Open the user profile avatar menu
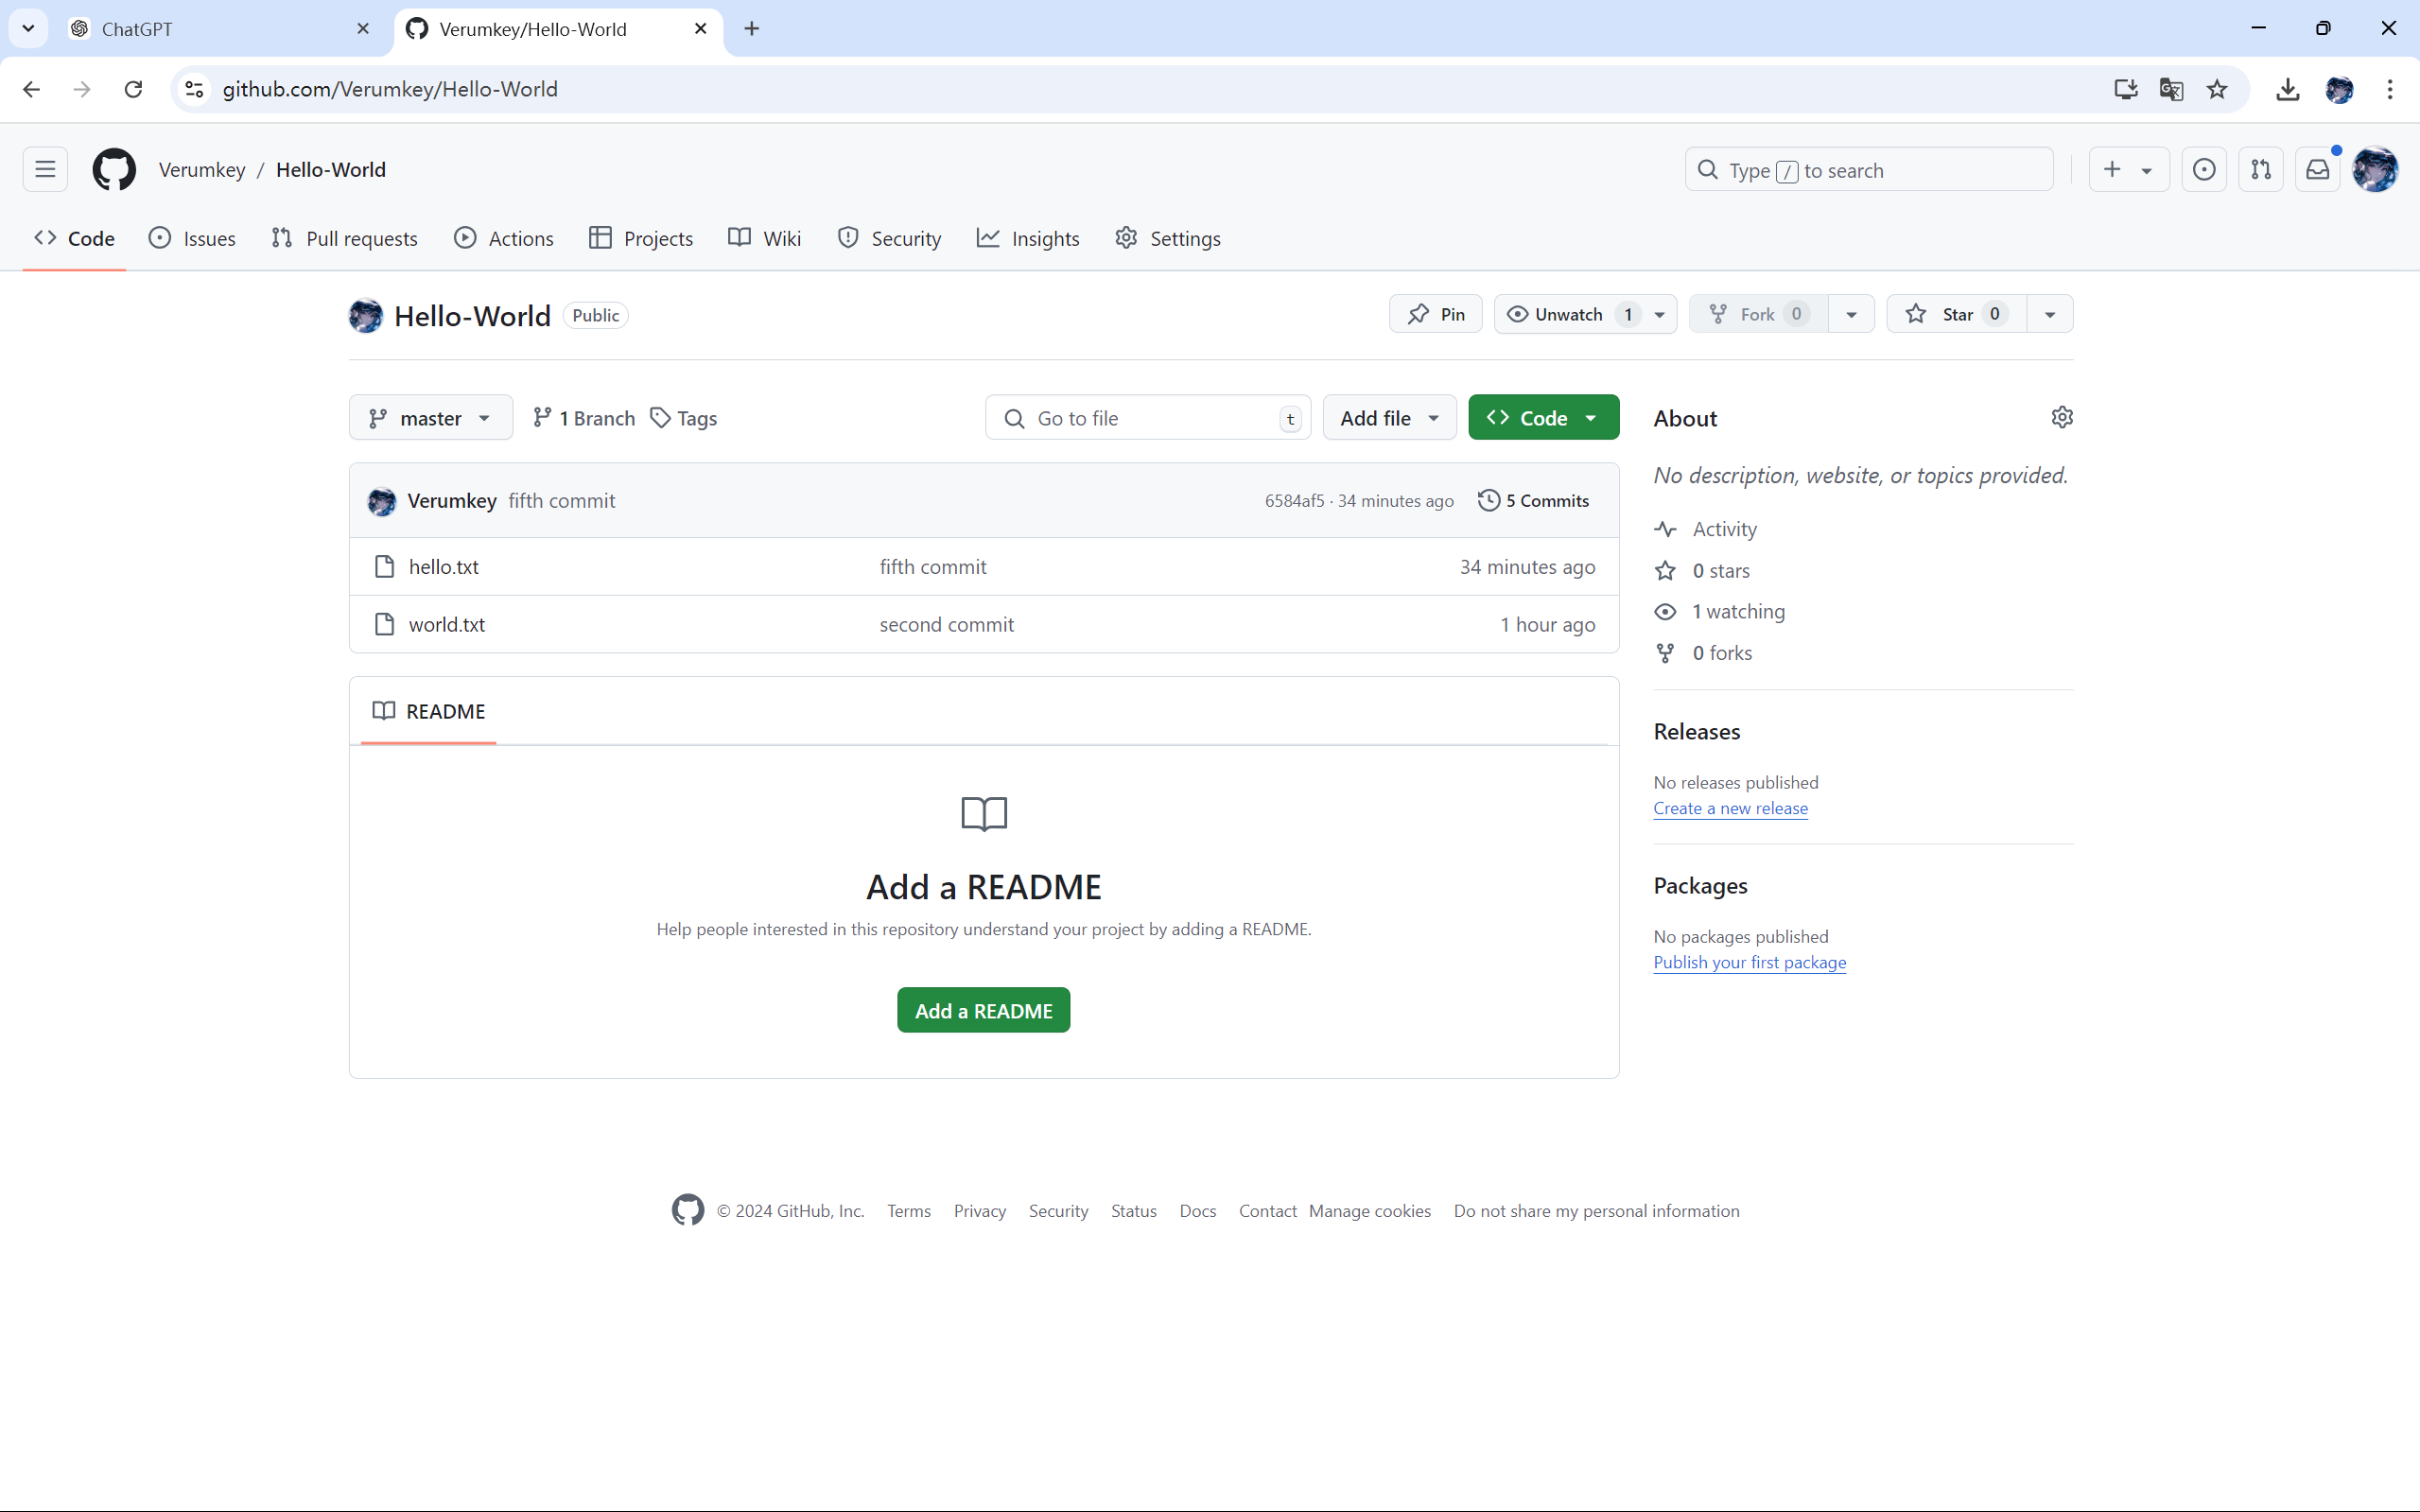This screenshot has height=1512, width=2420. 2376,170
